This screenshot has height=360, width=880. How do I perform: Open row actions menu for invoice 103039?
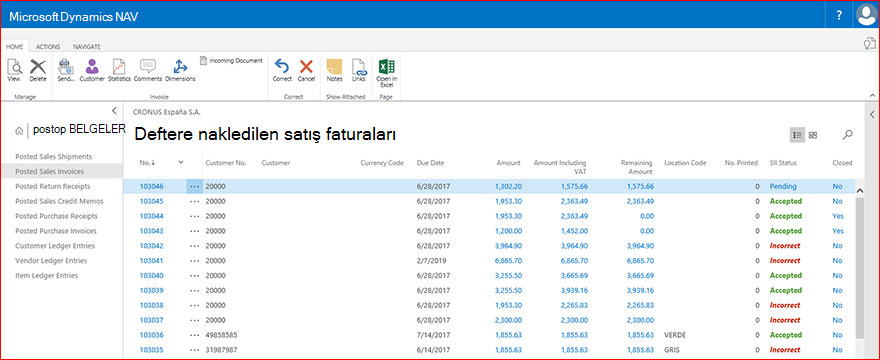pyautogui.click(x=194, y=291)
